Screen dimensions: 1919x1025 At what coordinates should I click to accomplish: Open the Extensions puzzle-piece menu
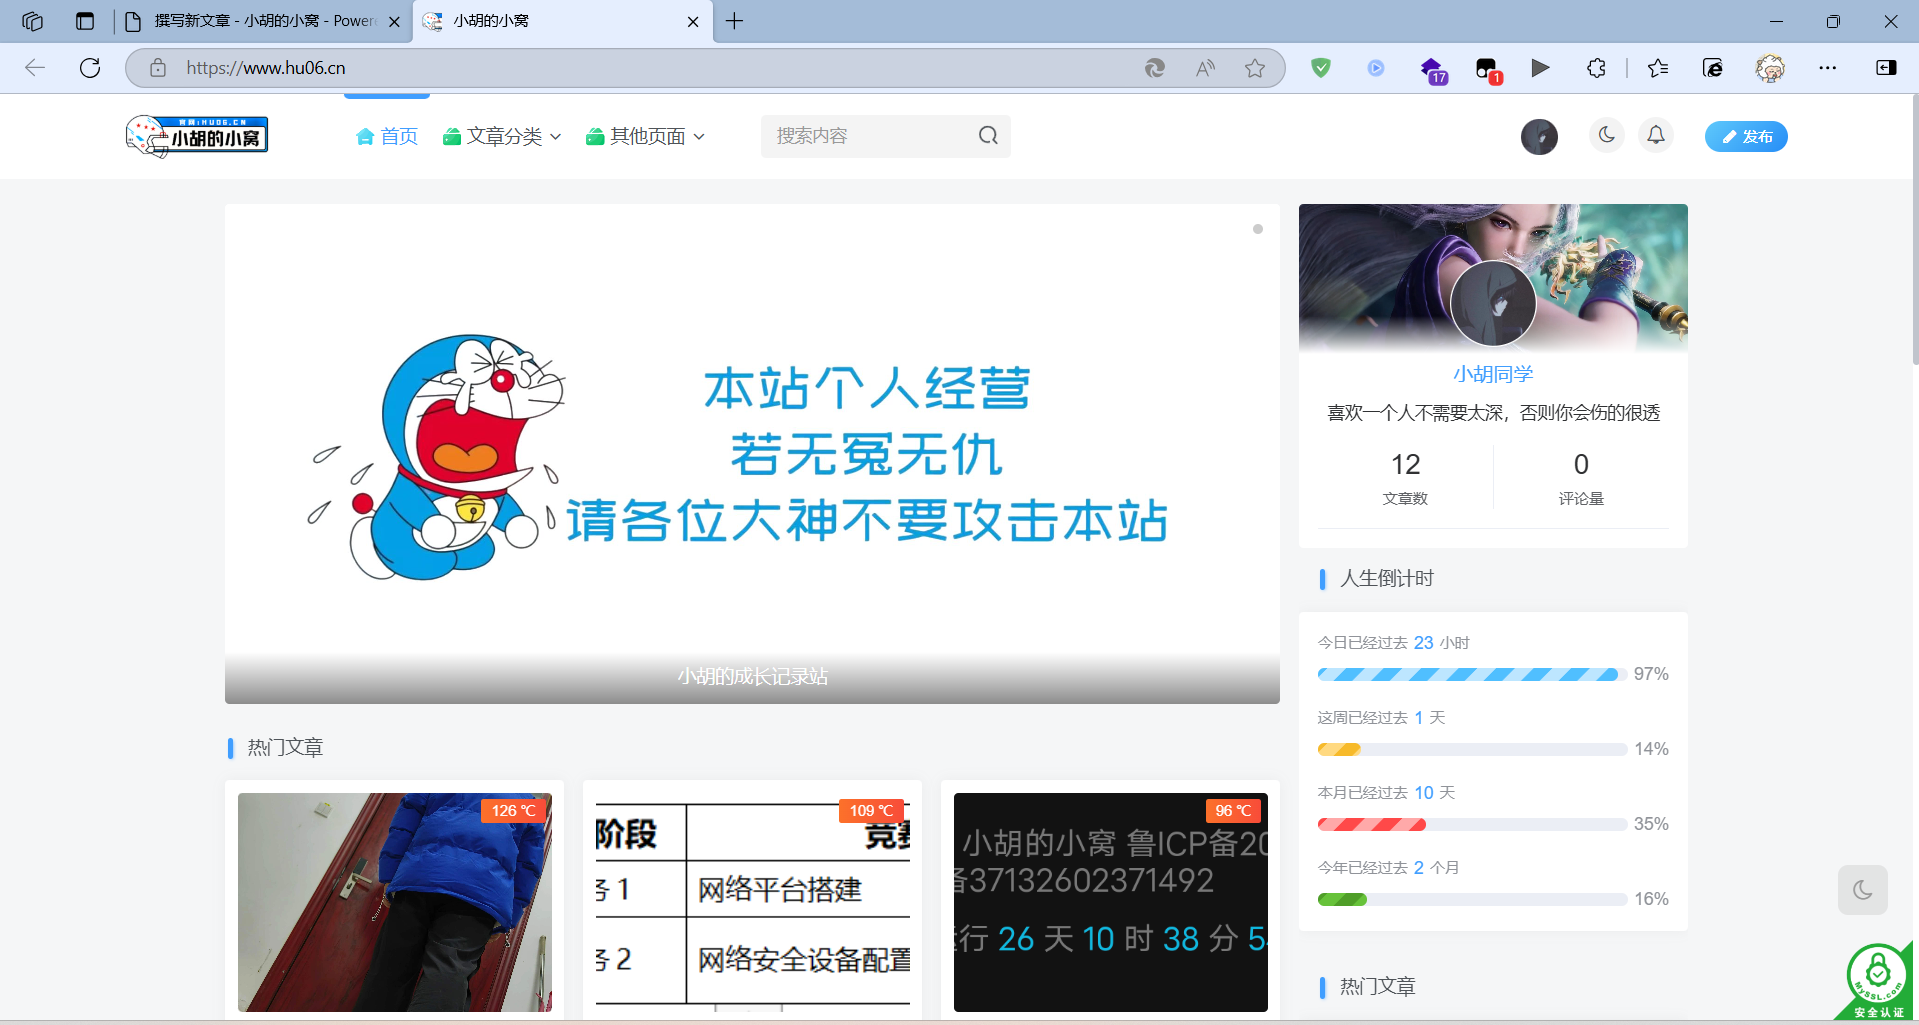click(1596, 68)
